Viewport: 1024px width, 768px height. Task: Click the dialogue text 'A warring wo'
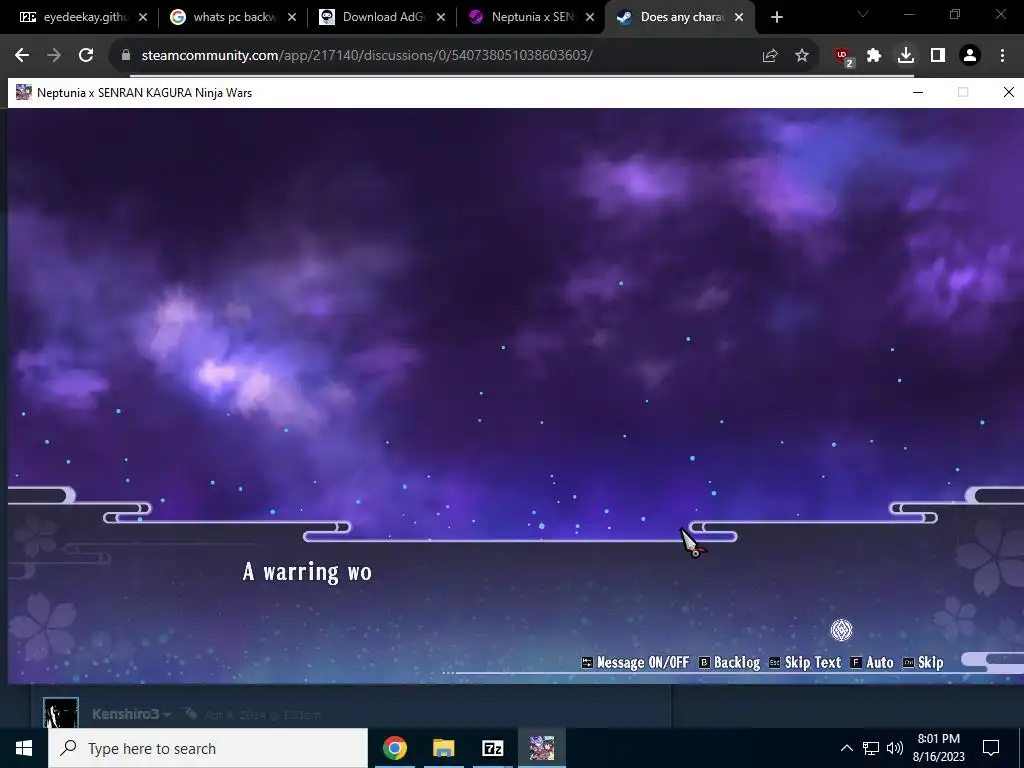pos(307,572)
